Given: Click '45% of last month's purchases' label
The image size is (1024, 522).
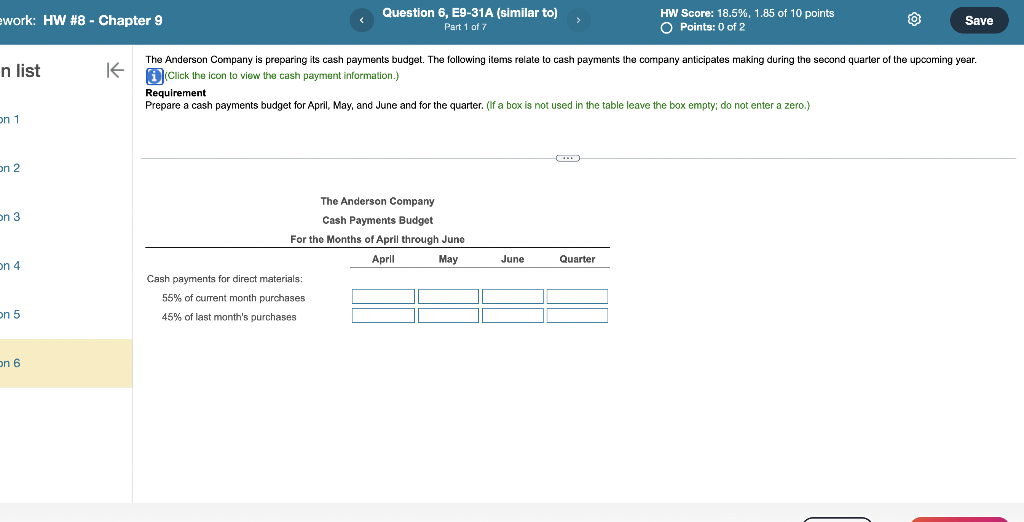Looking at the screenshot, I should pos(229,317).
